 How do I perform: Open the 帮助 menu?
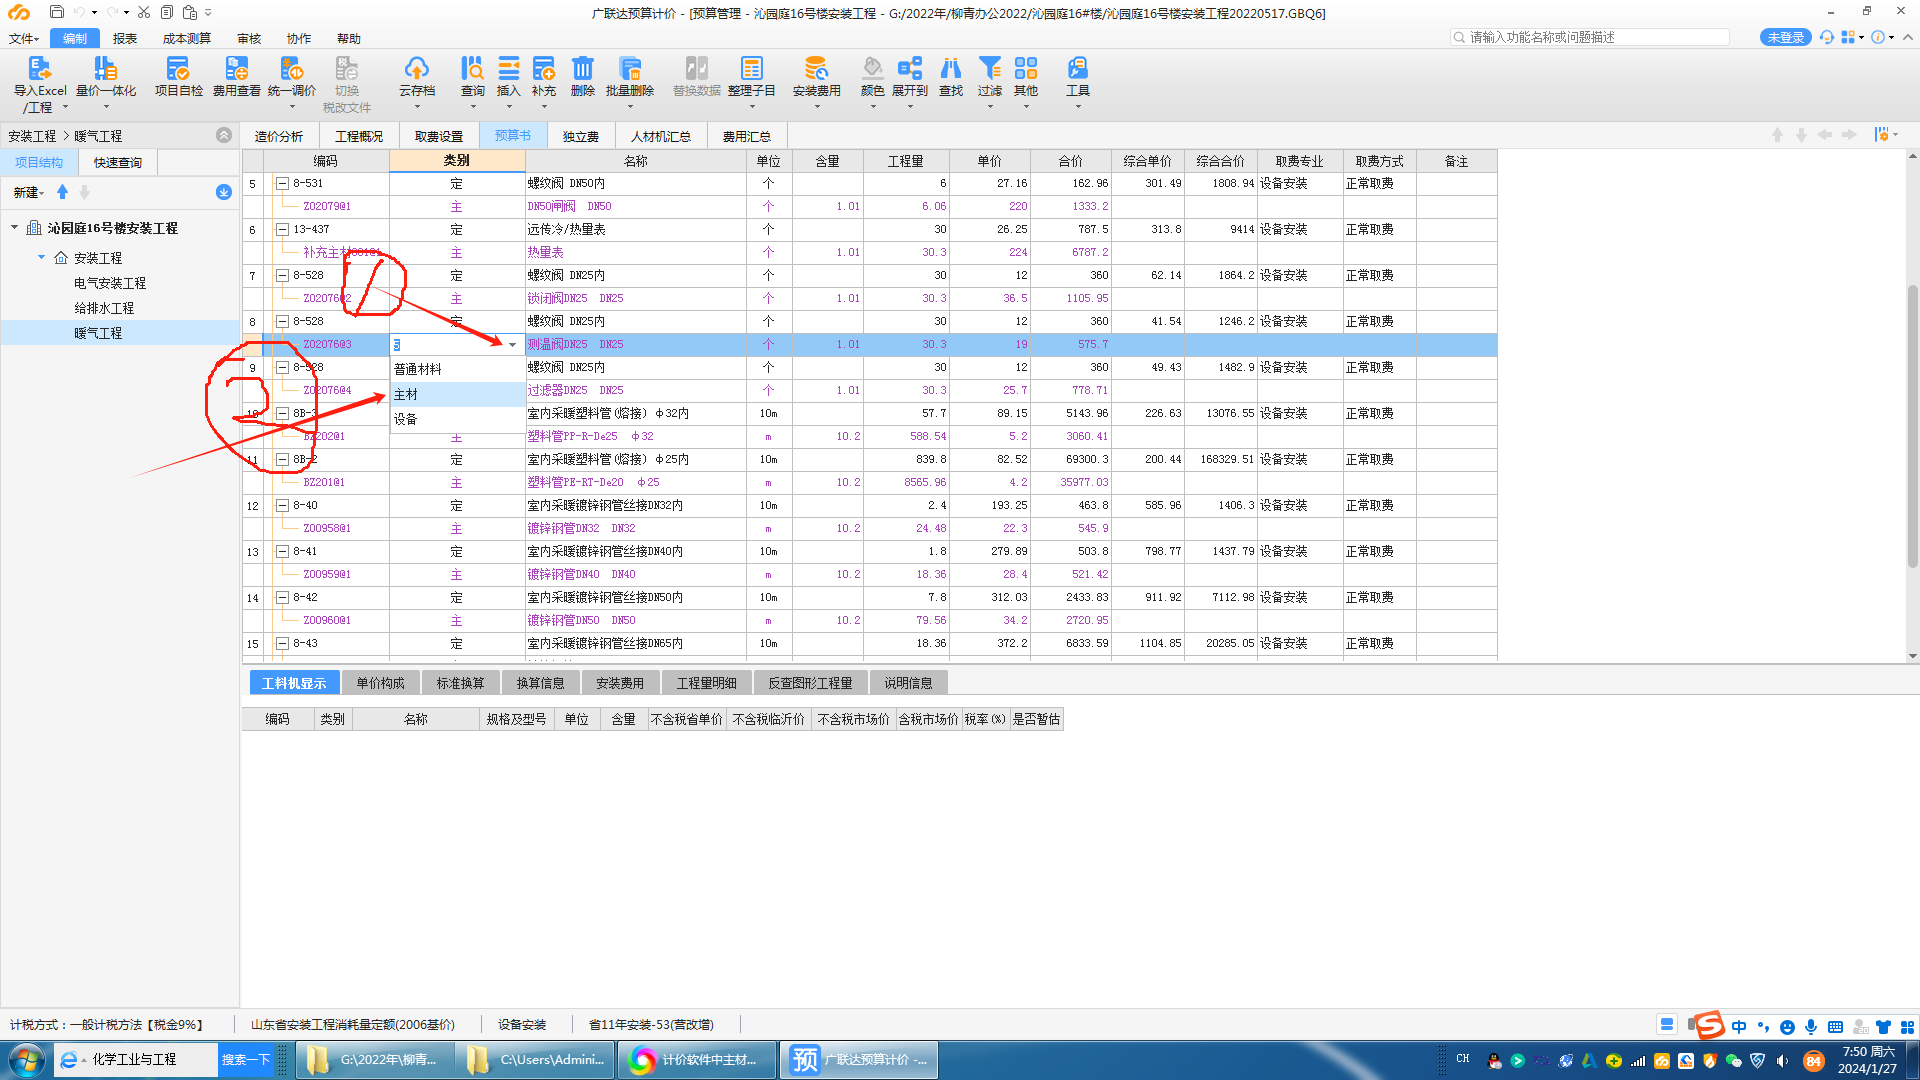[348, 38]
